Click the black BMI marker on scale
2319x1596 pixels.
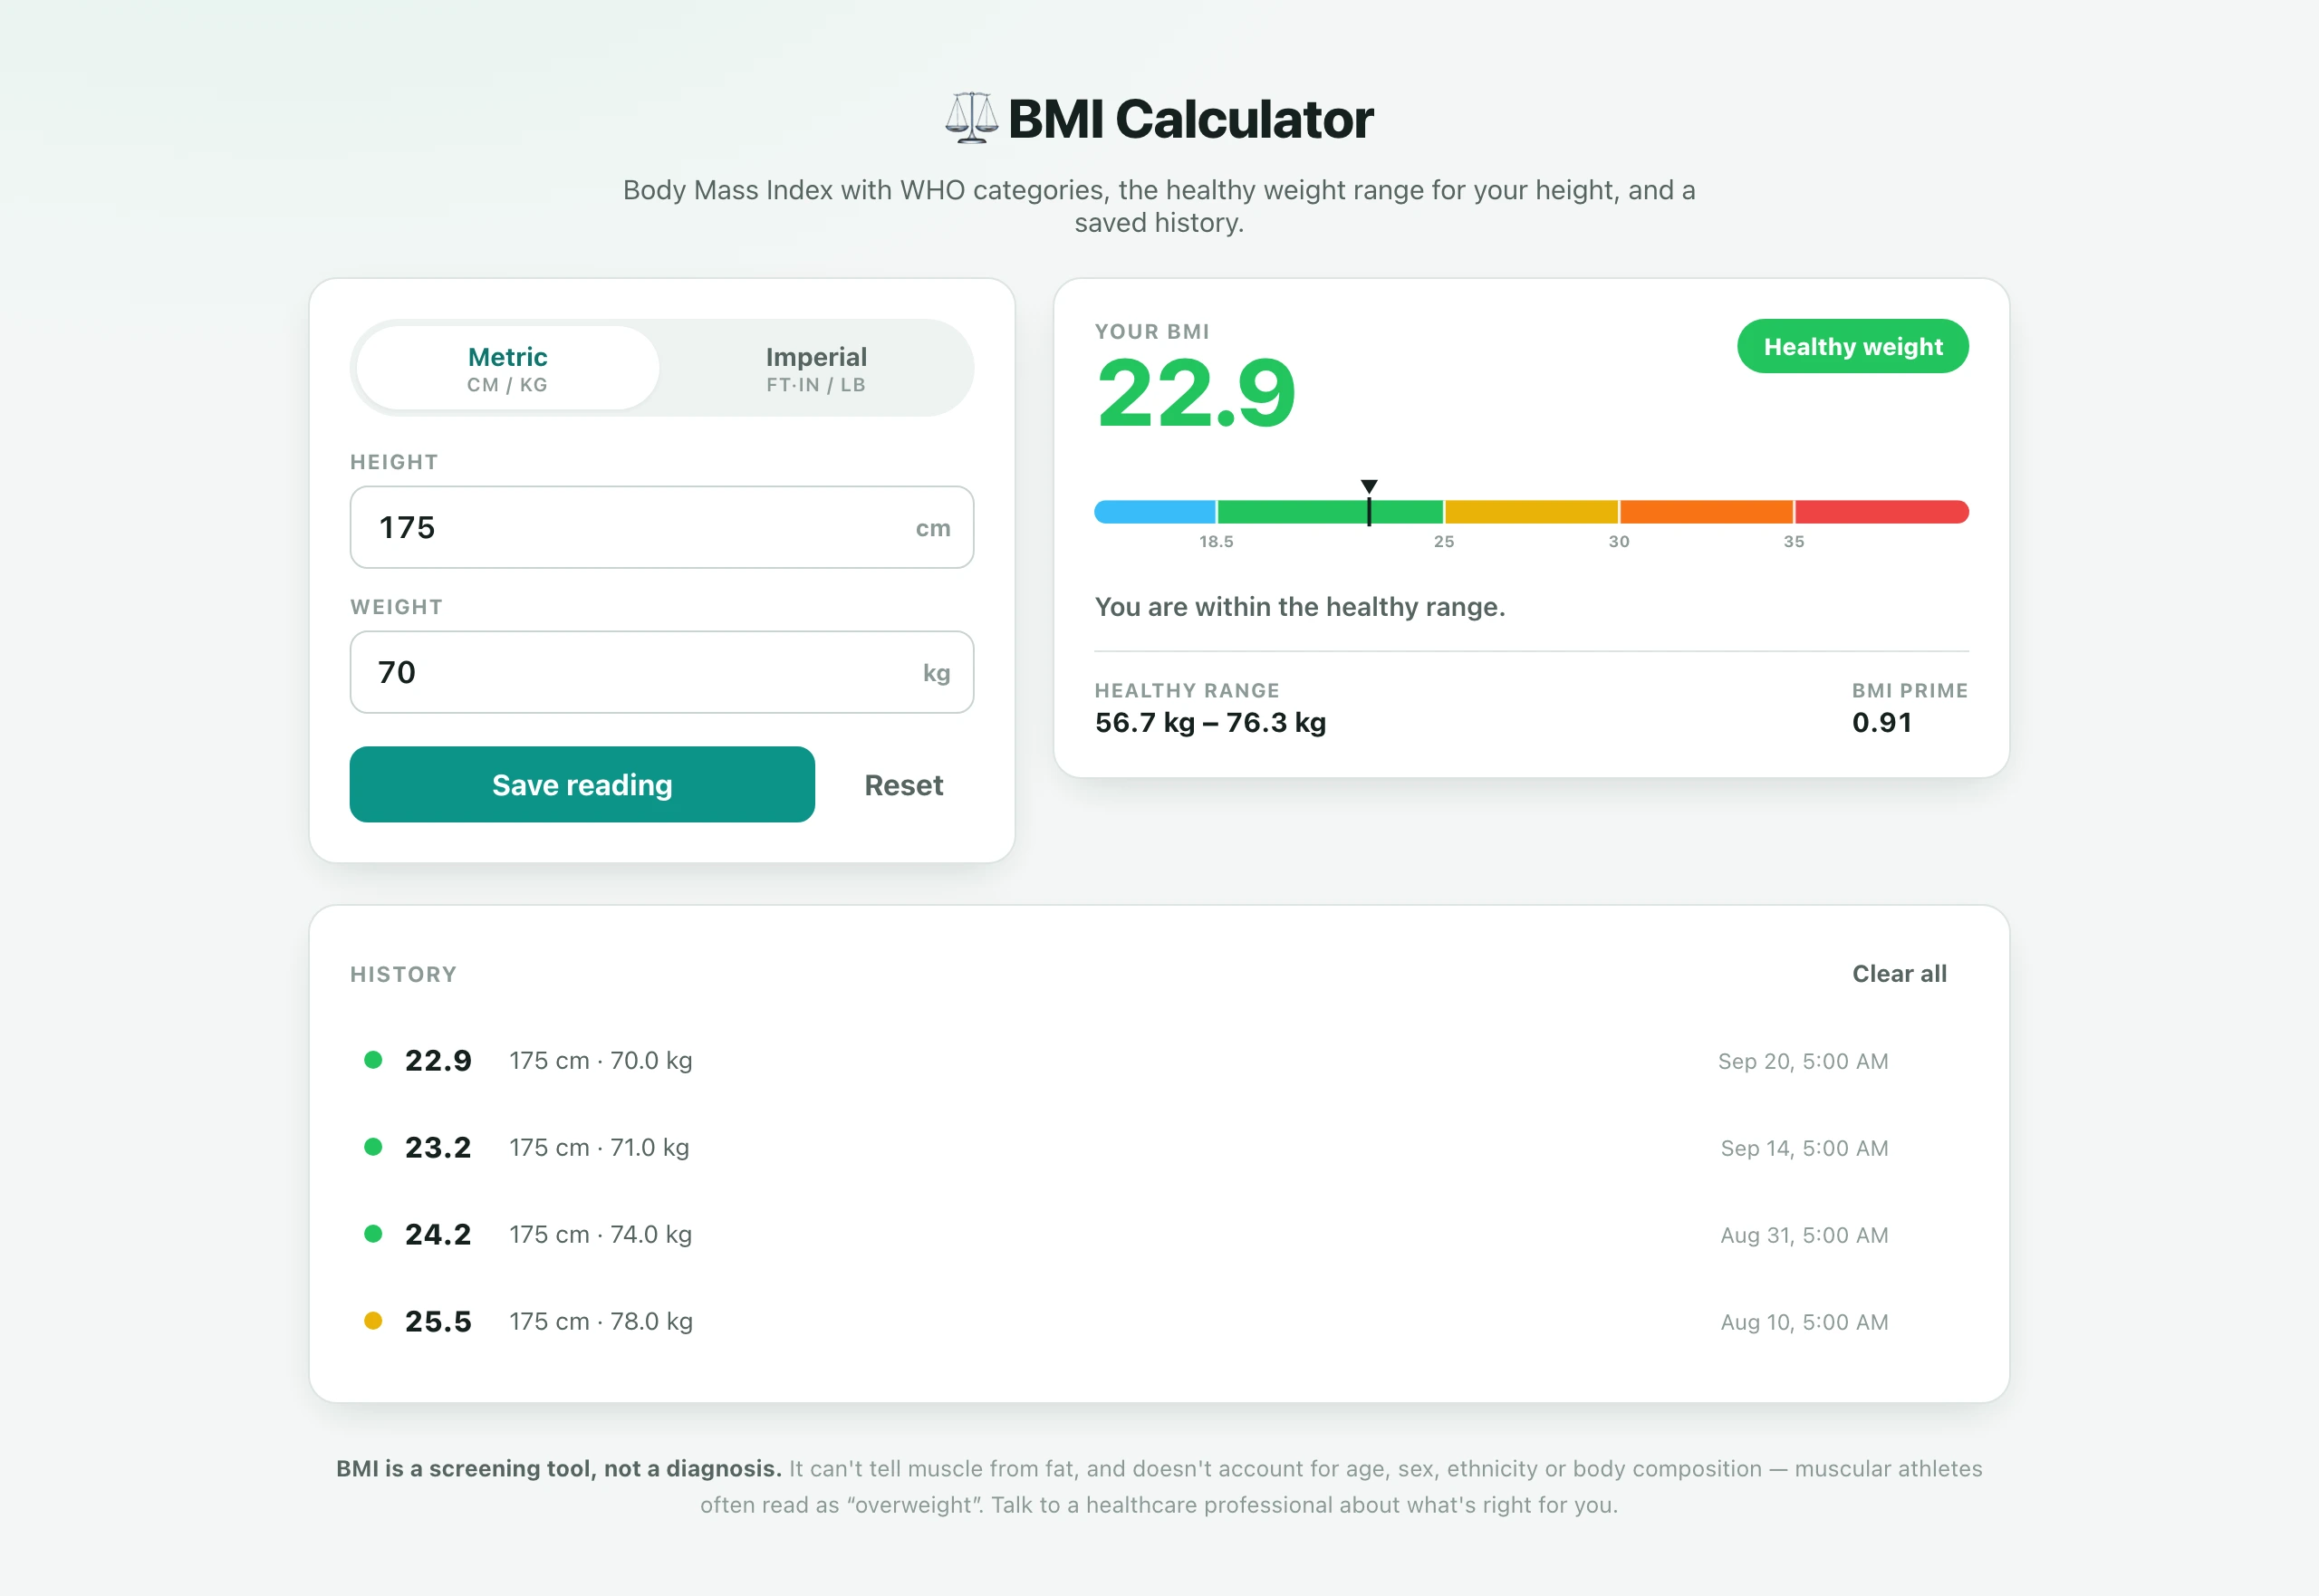click(1369, 503)
